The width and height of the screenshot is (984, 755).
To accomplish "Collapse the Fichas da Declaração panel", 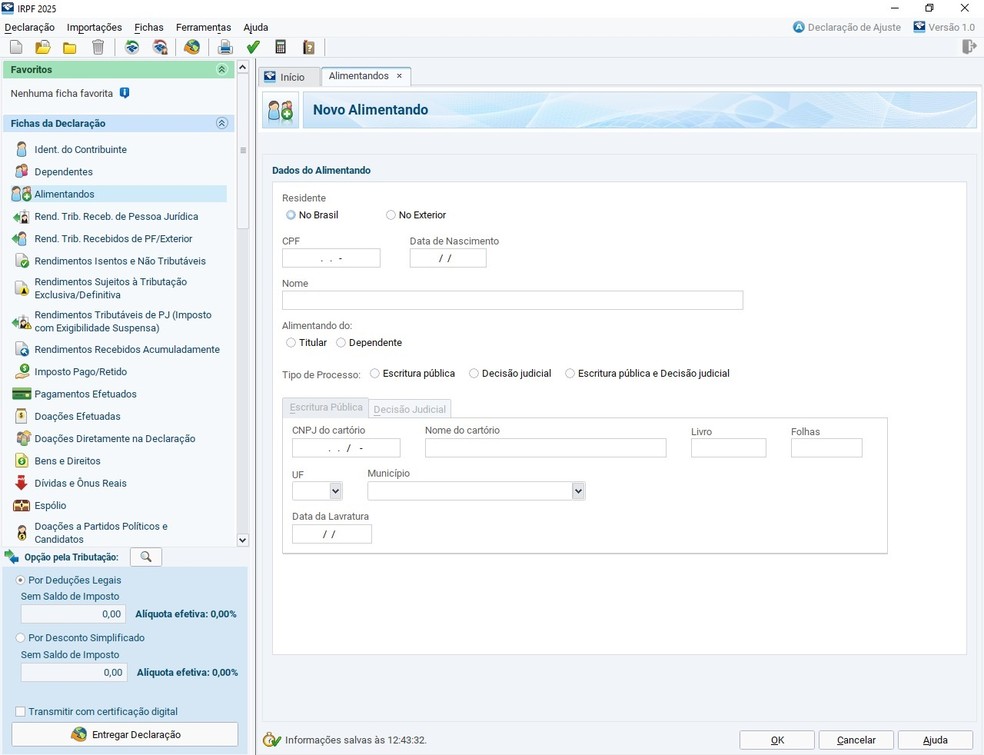I will click(222, 124).
